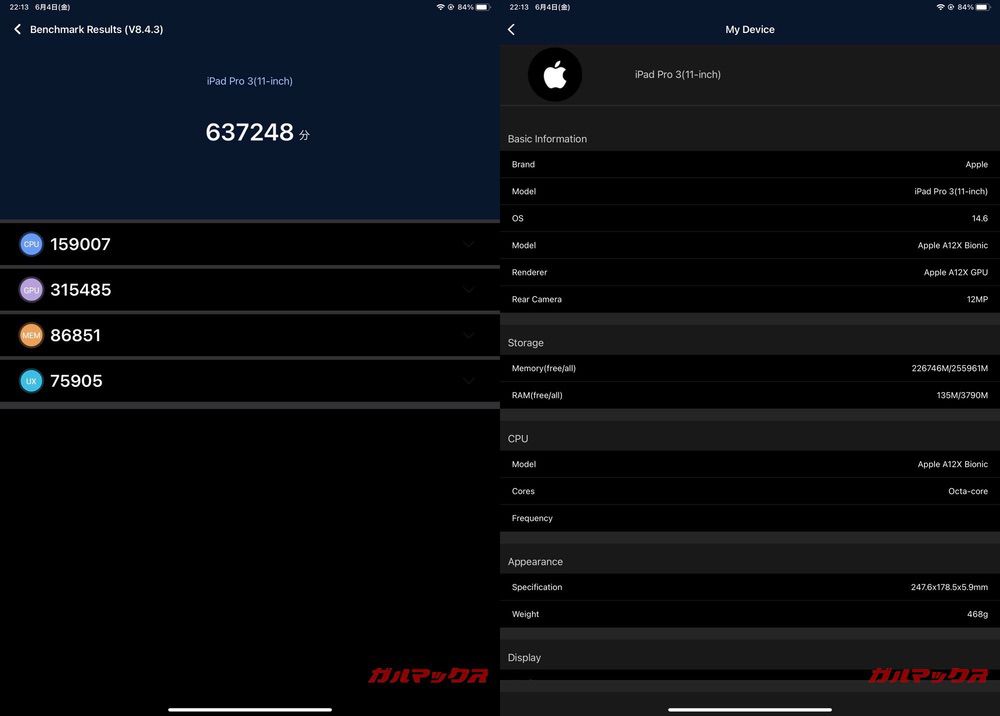Viewport: 1000px width, 716px height.
Task: Select the Memory(free/all) storage row
Action: click(x=749, y=368)
